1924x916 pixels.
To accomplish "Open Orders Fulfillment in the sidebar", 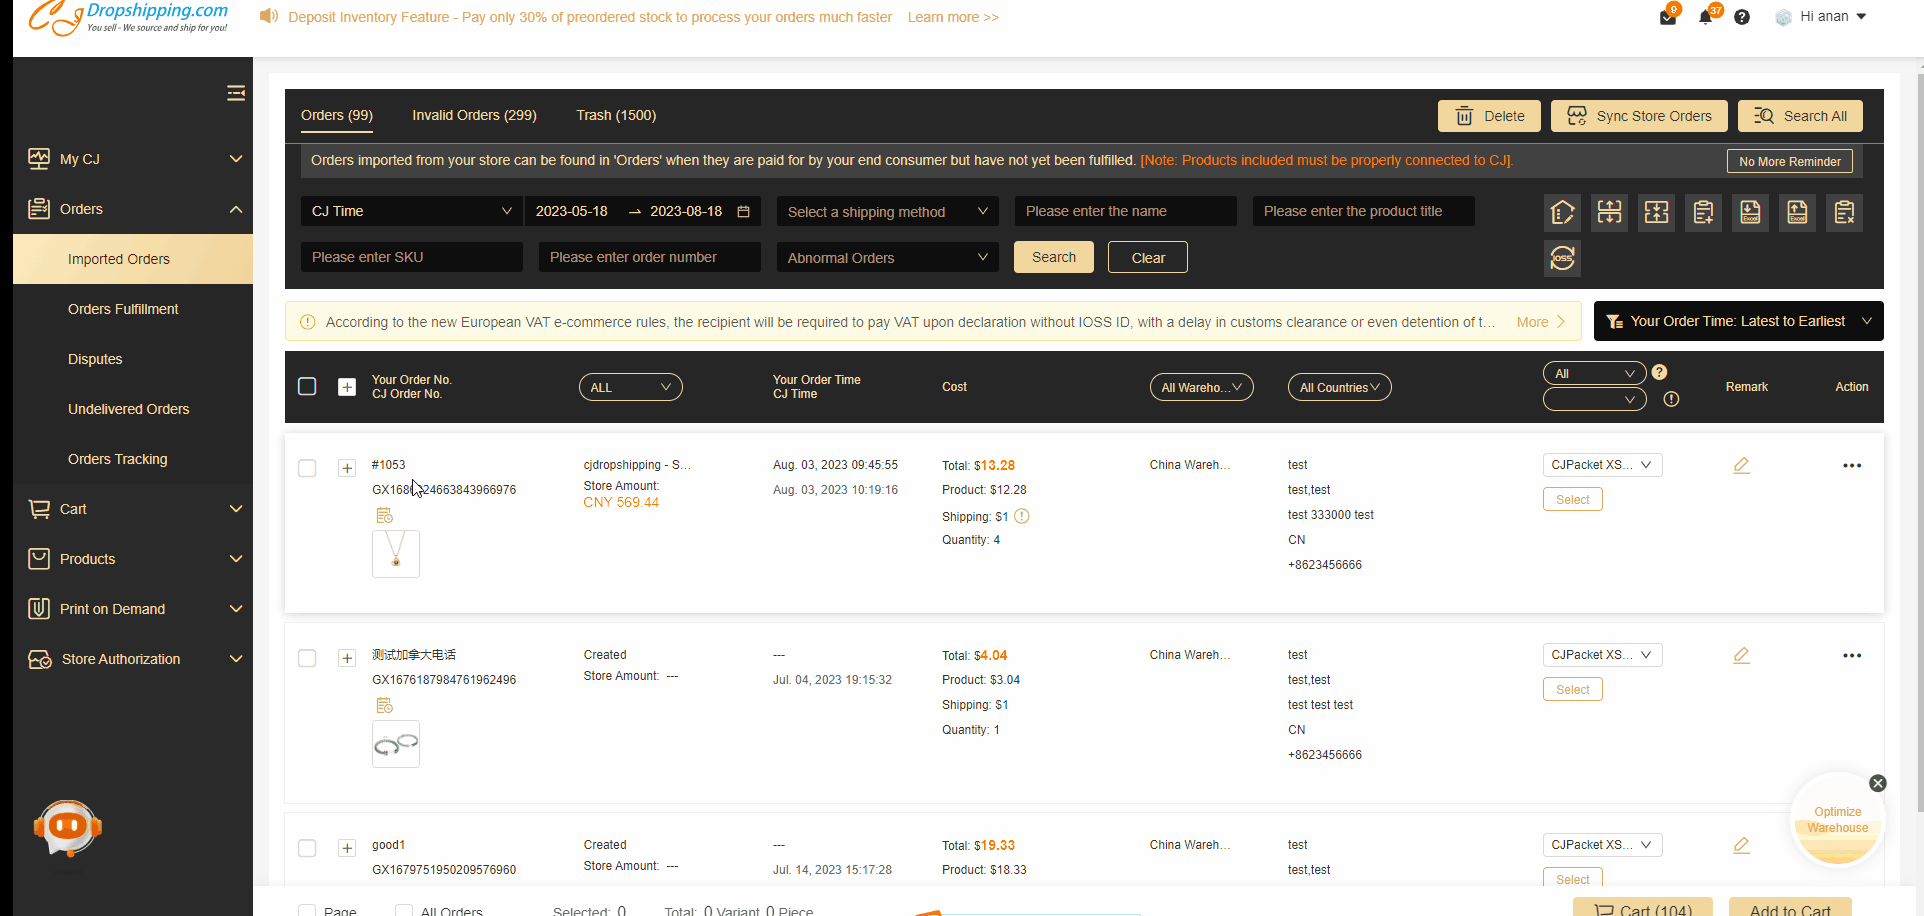I will 123,309.
